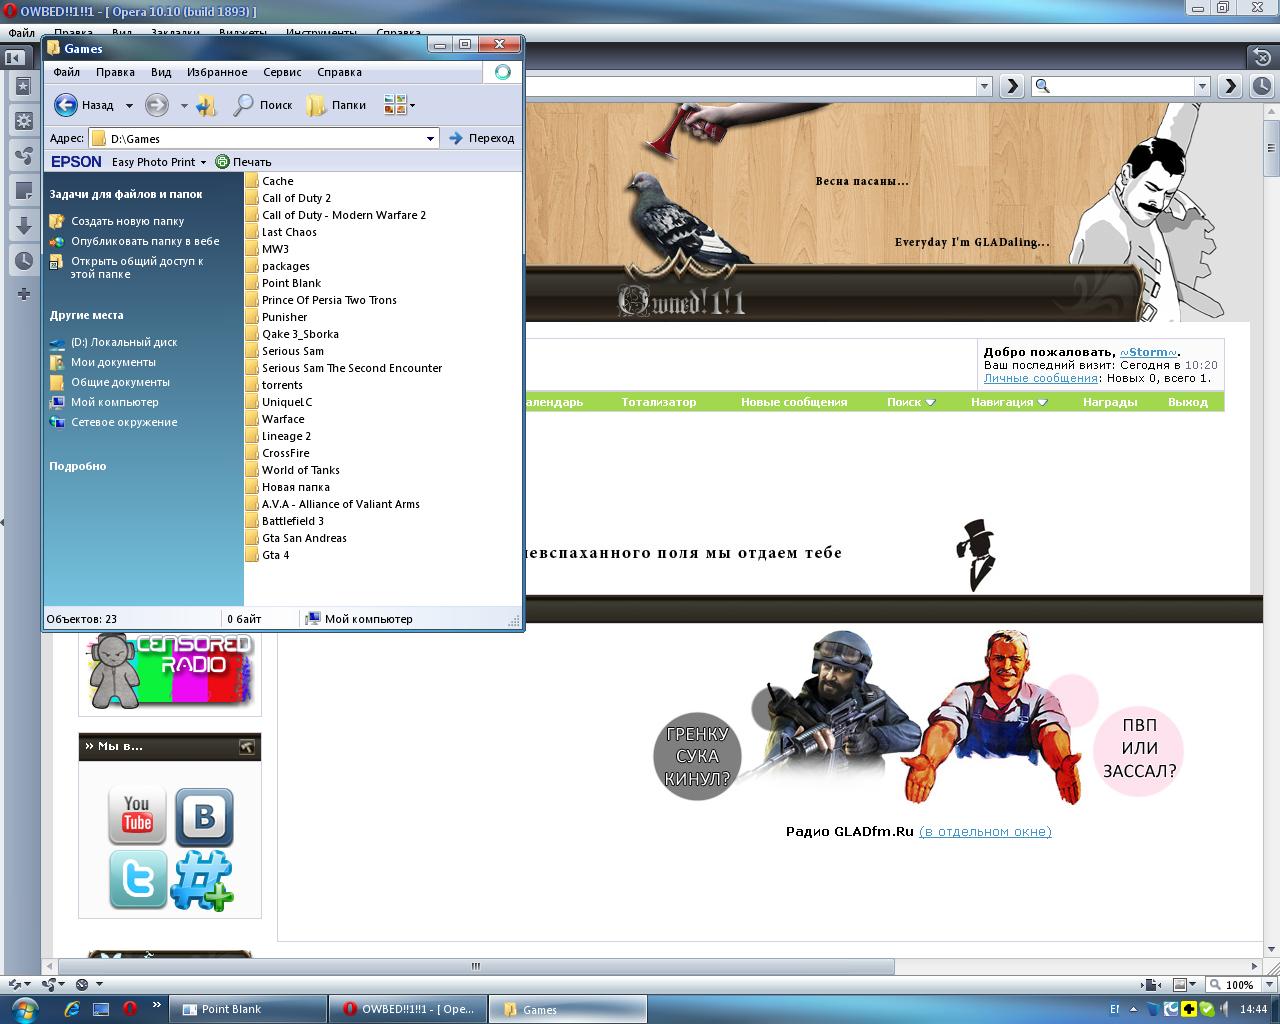Click Создать новую папку task link
Screen dimensions: 1280x1024
tap(127, 221)
